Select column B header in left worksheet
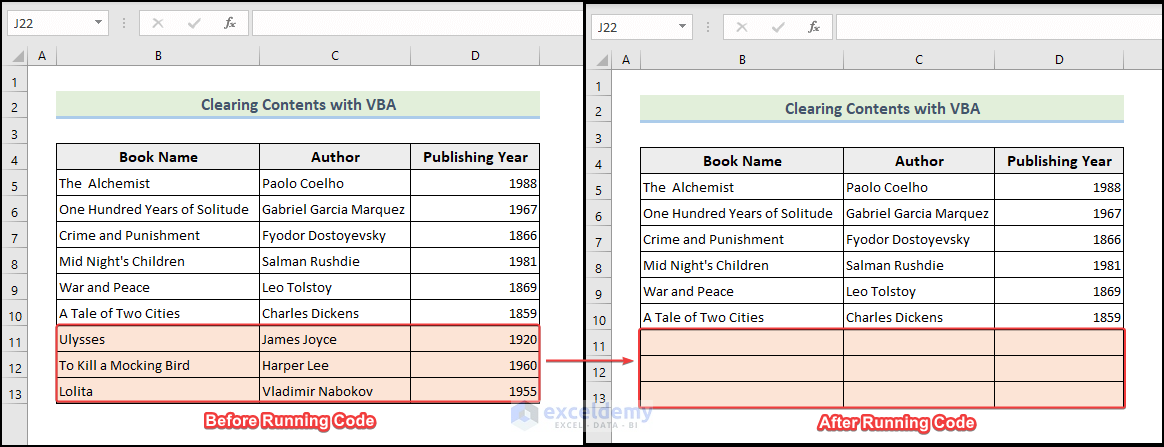Image resolution: width=1164 pixels, height=447 pixels. (158, 56)
